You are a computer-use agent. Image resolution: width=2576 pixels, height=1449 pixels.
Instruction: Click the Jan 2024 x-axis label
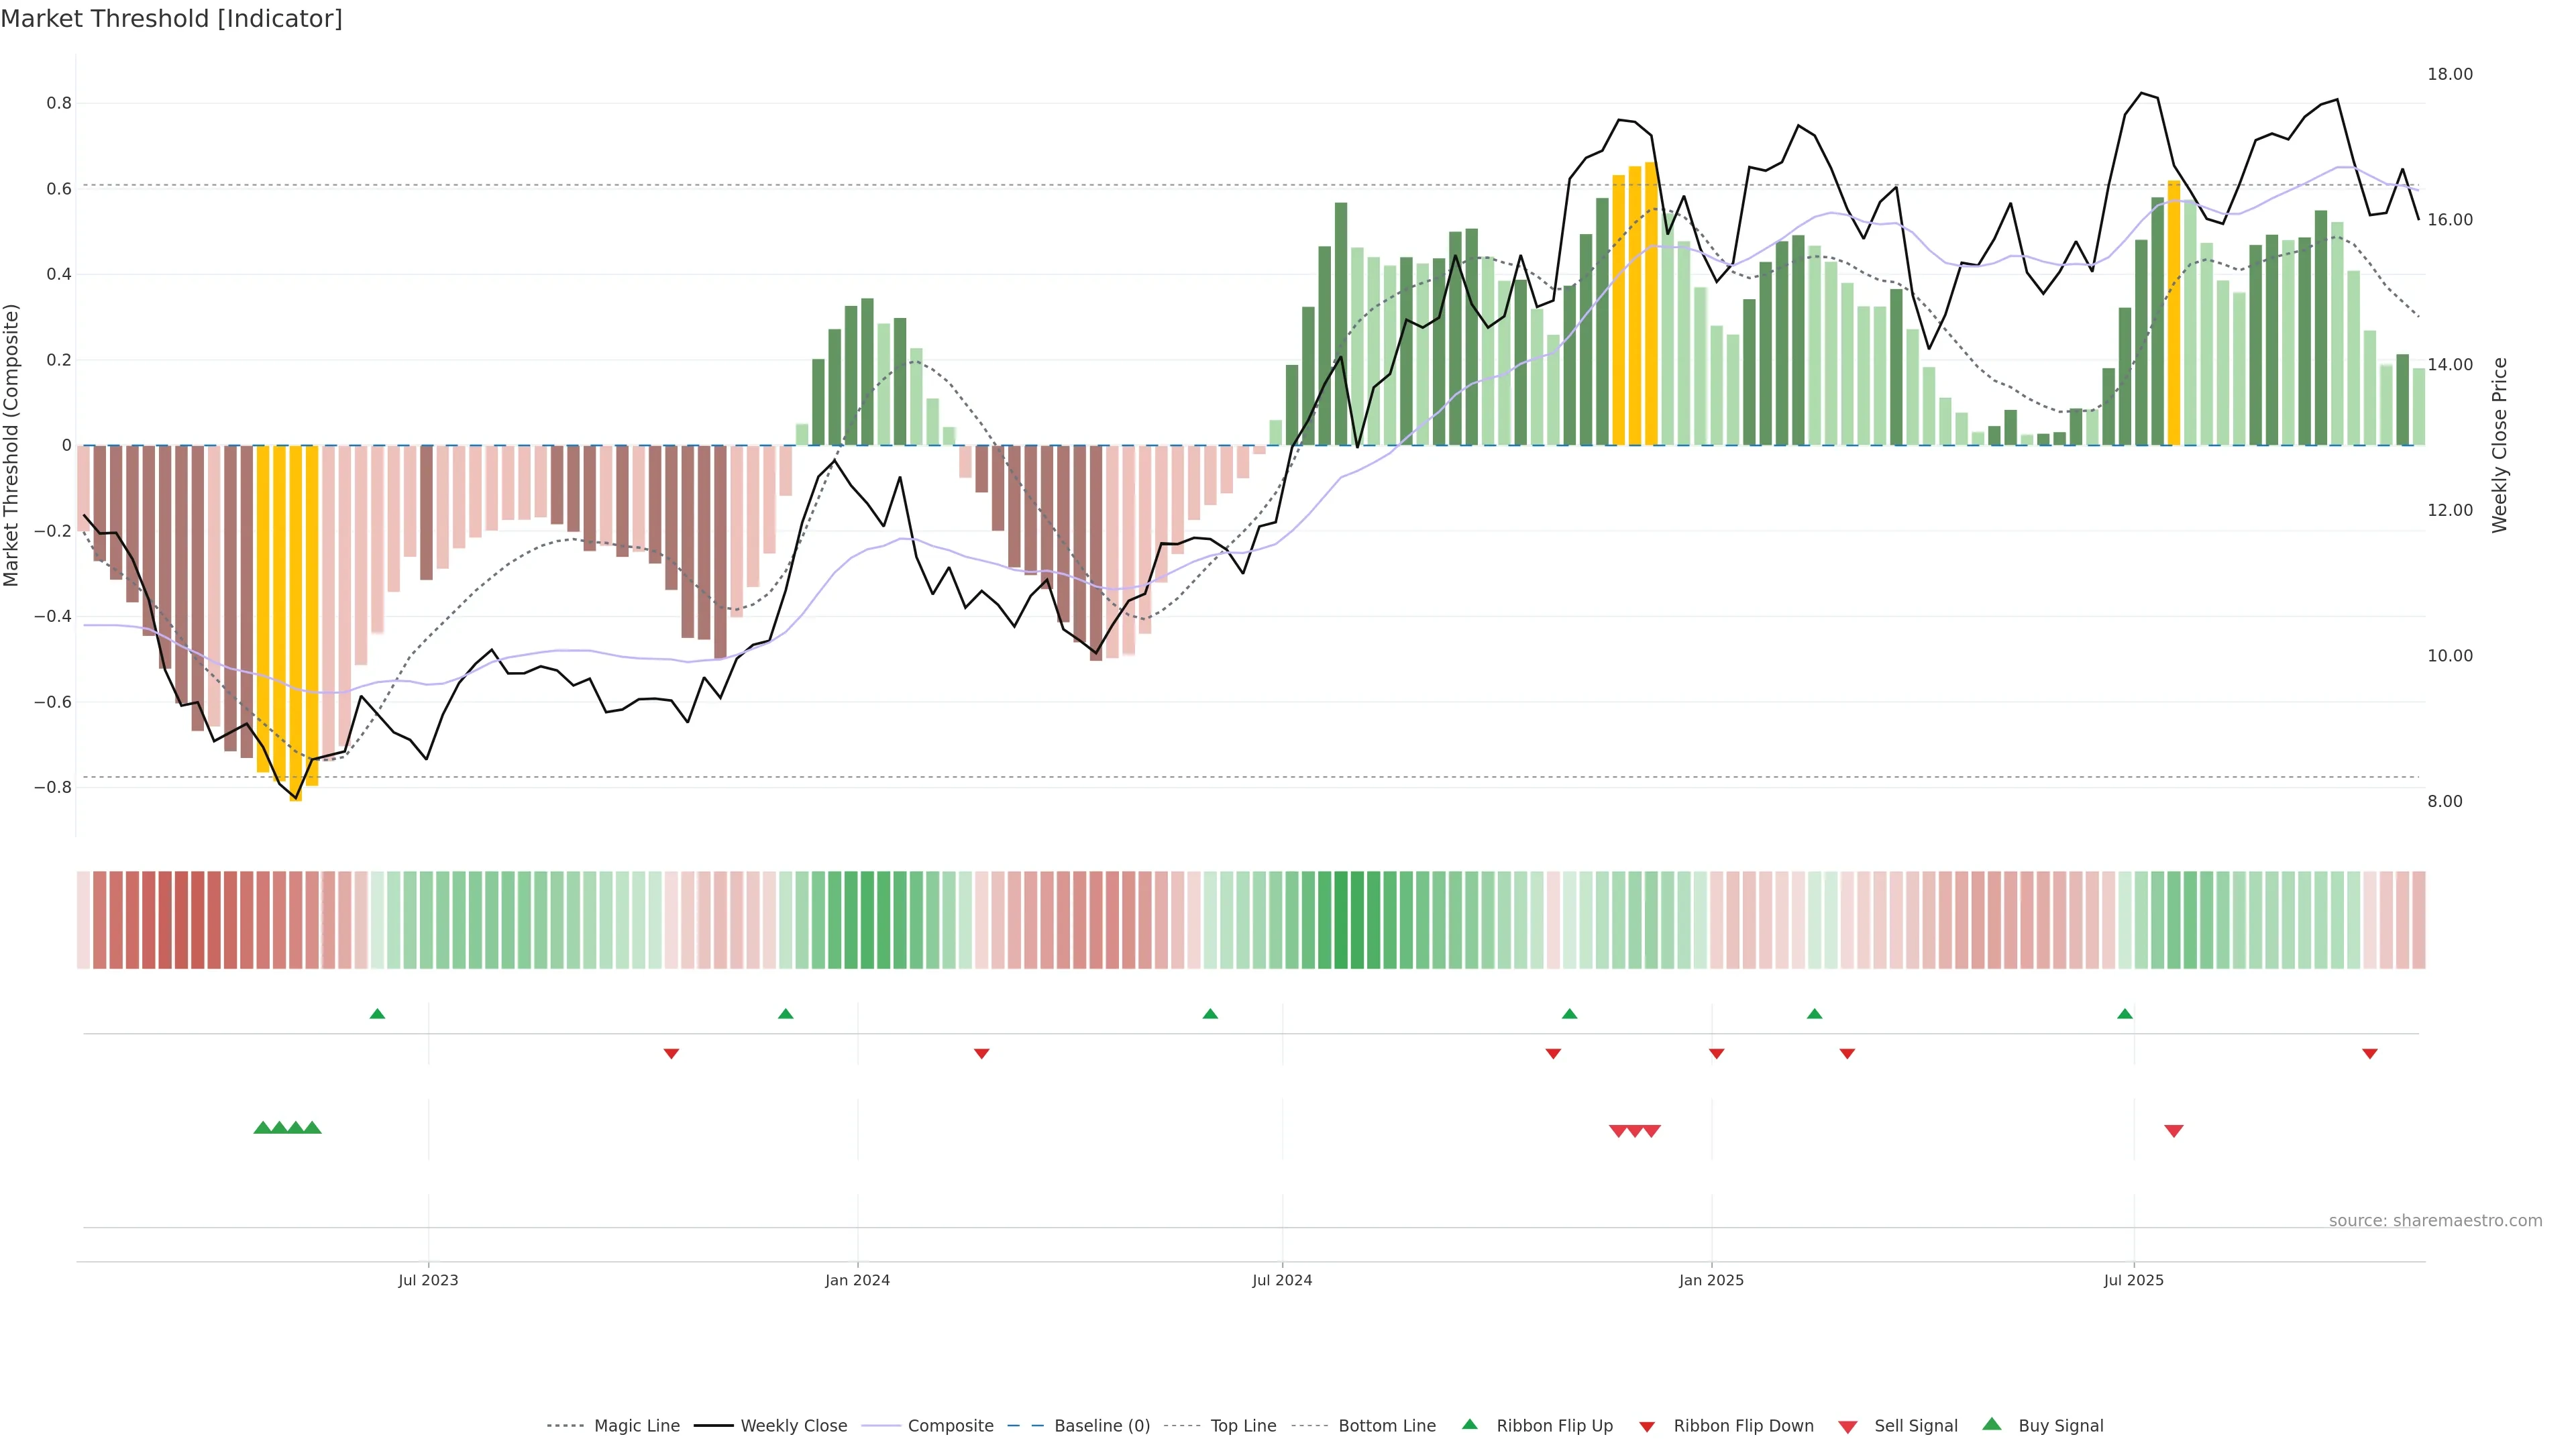click(x=857, y=1280)
